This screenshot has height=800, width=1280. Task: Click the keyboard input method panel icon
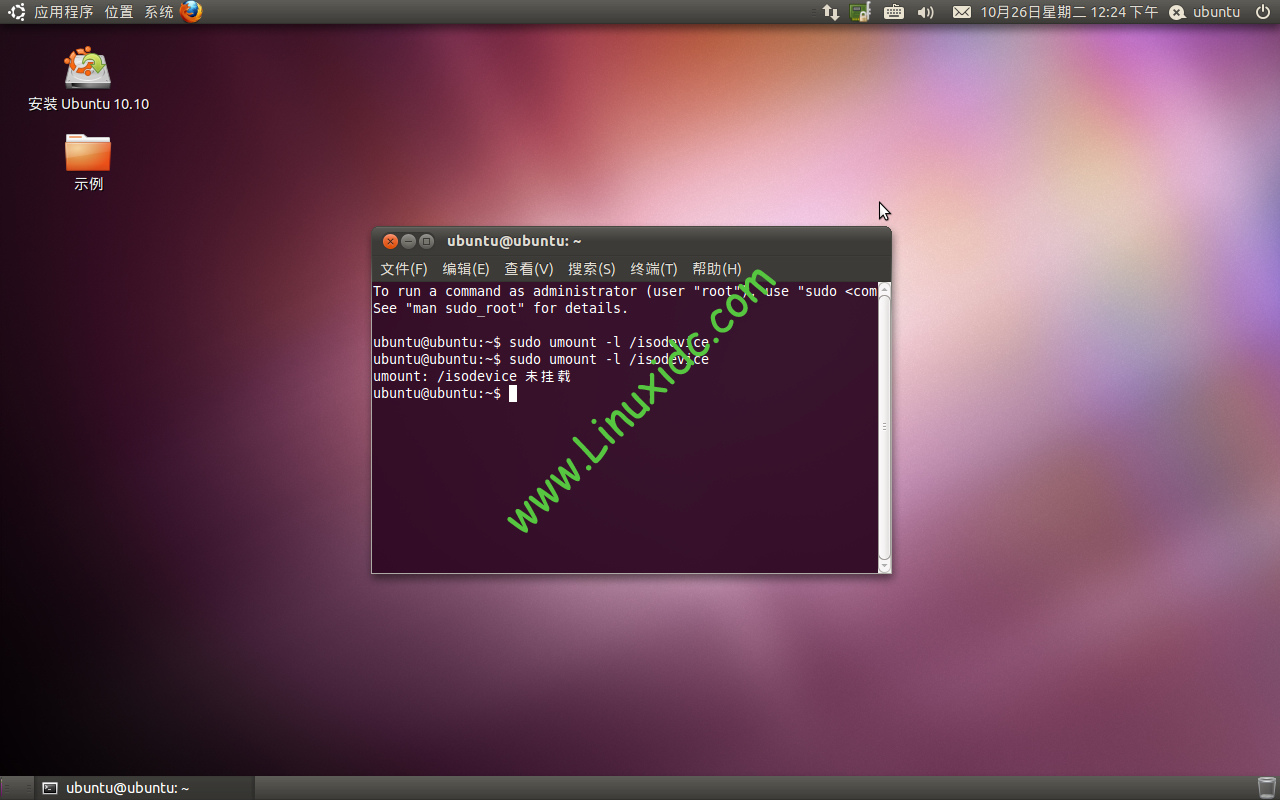coord(893,13)
